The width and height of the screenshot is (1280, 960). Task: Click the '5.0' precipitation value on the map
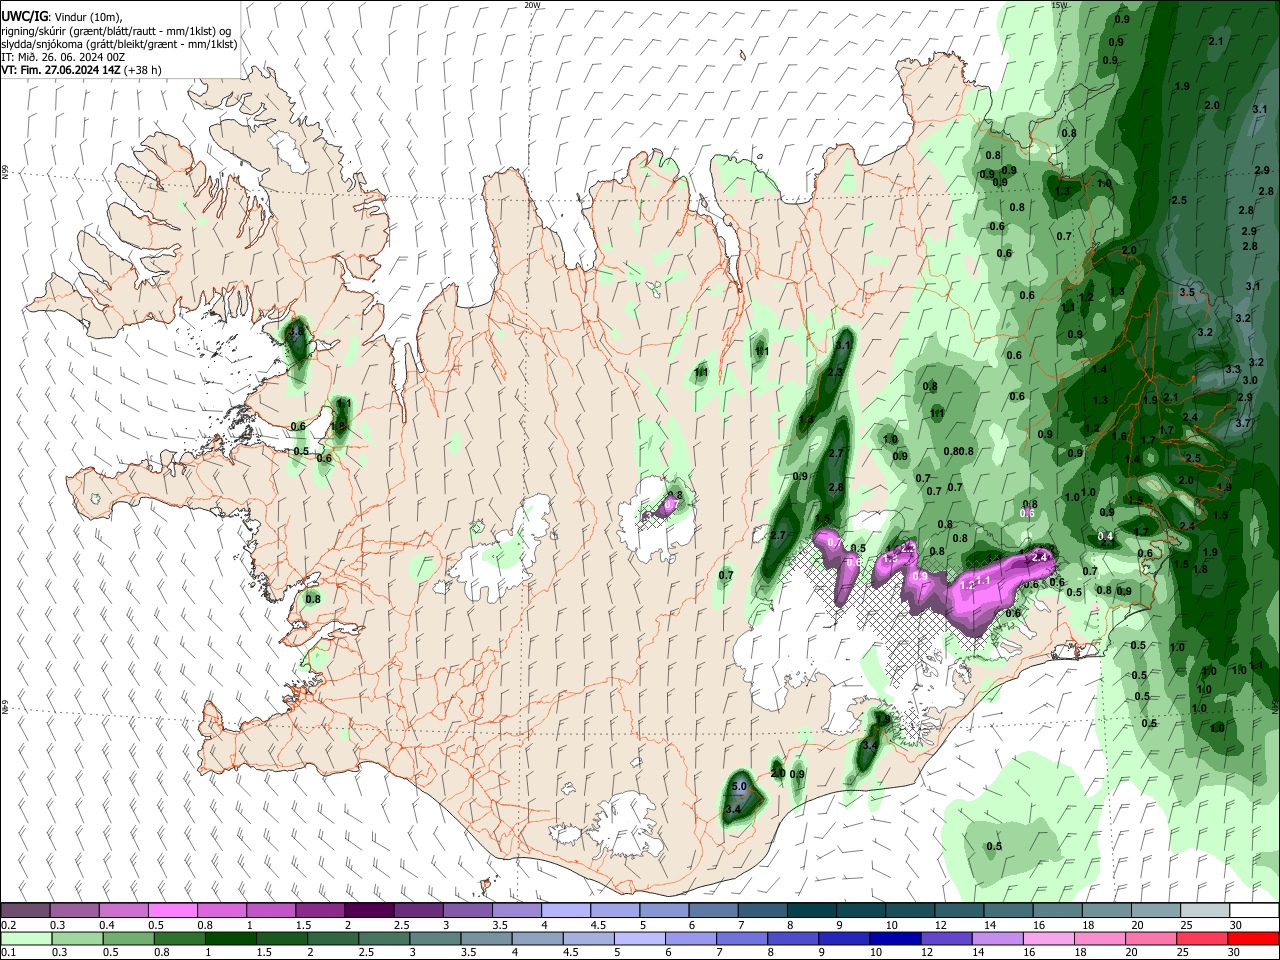739,788
